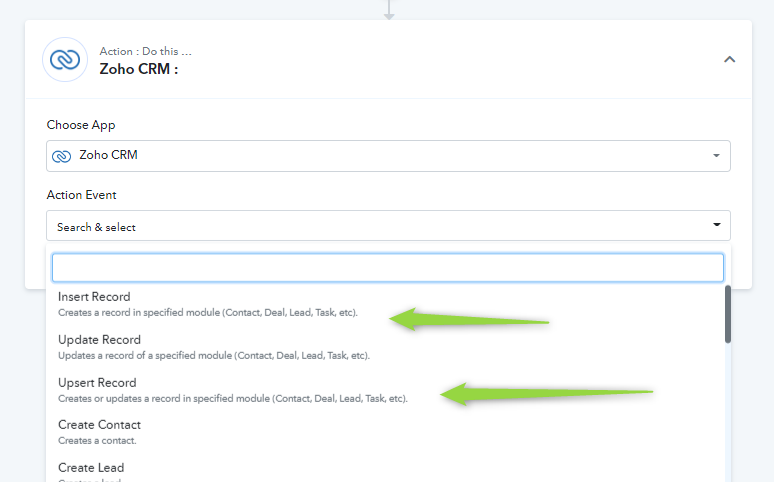Click the 'Creates a contact.' description
This screenshot has height=482, width=774.
(x=97, y=441)
